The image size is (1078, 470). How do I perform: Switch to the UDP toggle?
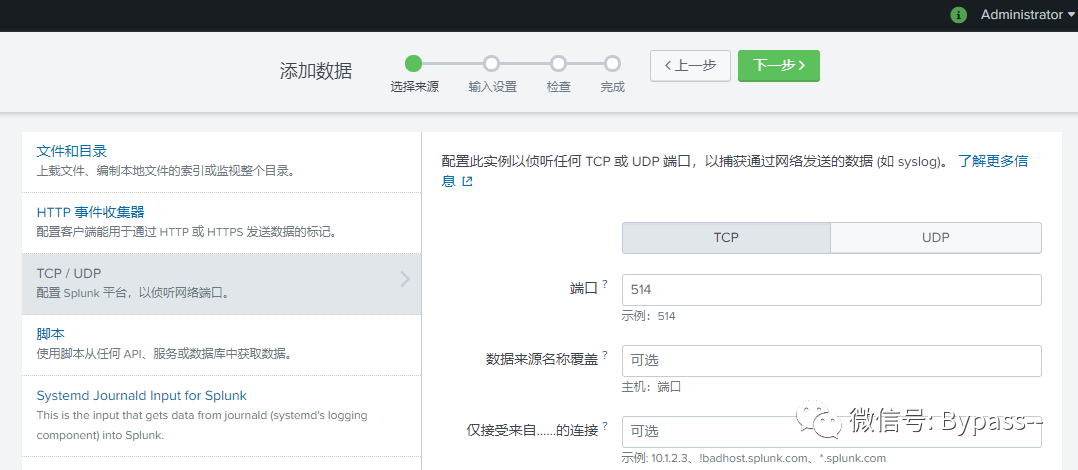pos(936,238)
